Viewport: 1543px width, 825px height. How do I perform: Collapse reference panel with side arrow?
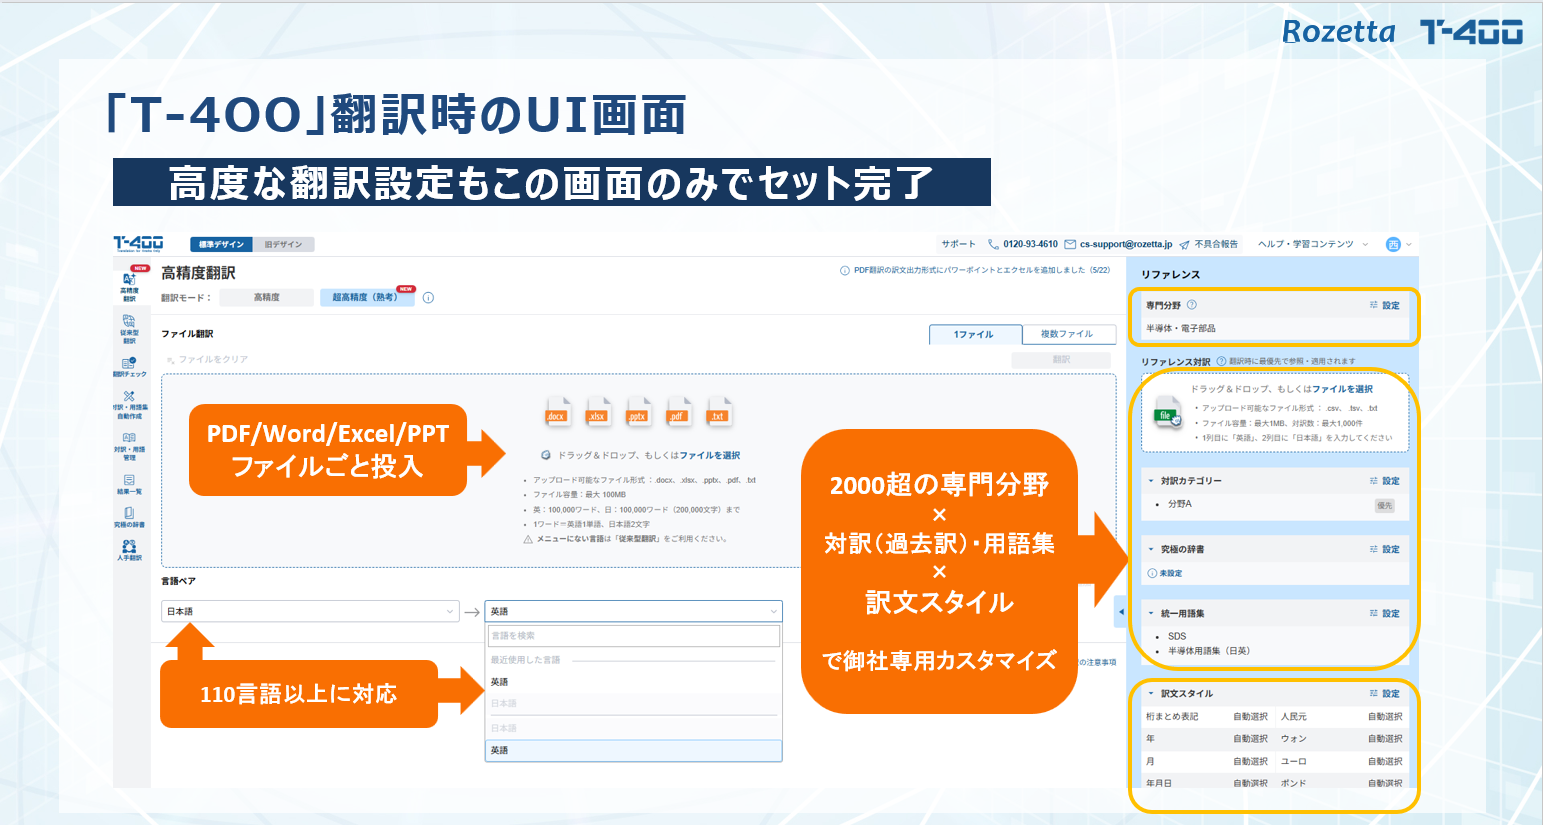(x=1121, y=611)
